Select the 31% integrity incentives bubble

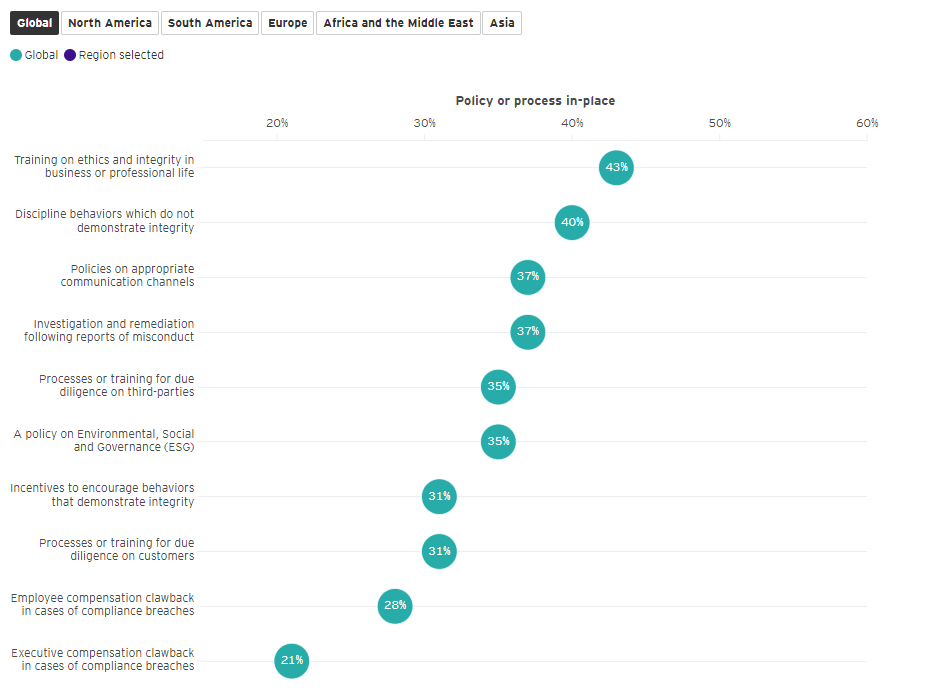[439, 496]
